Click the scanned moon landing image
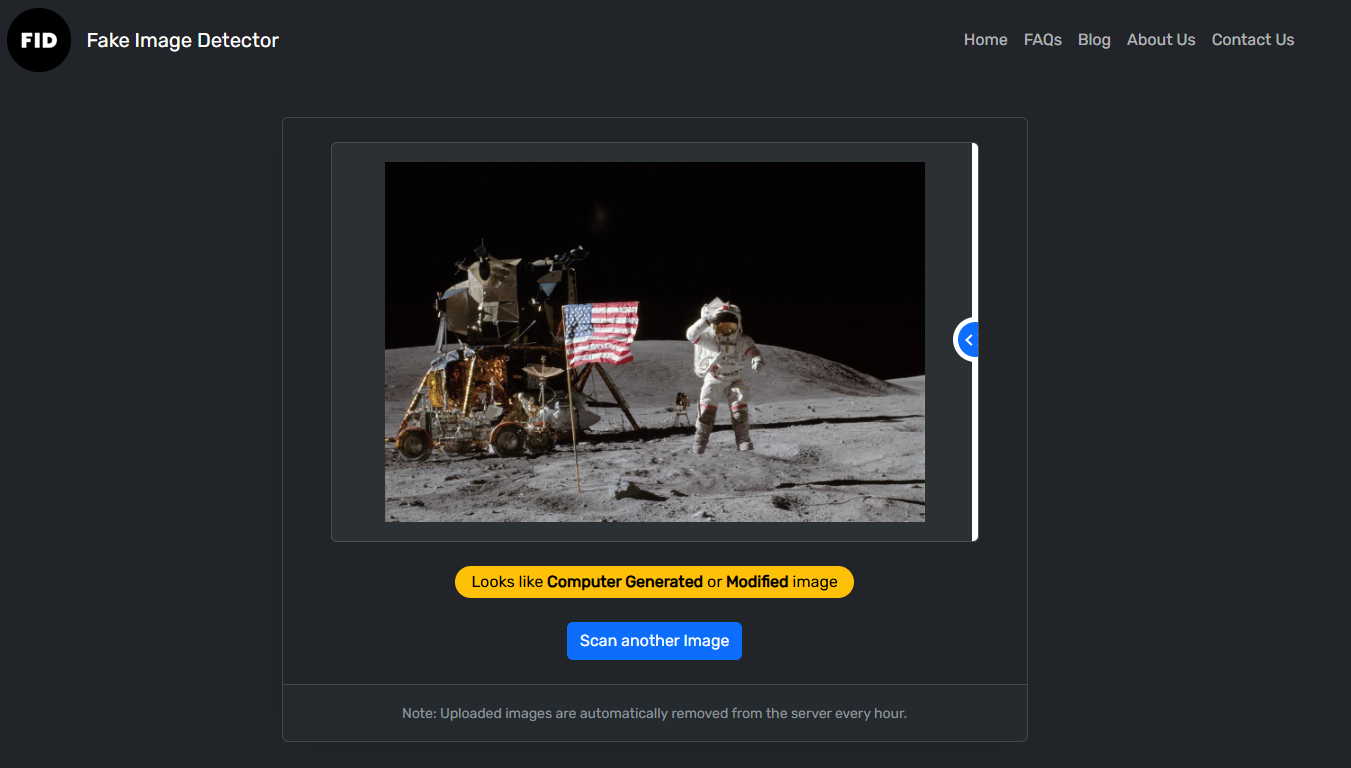1351x768 pixels. (655, 342)
